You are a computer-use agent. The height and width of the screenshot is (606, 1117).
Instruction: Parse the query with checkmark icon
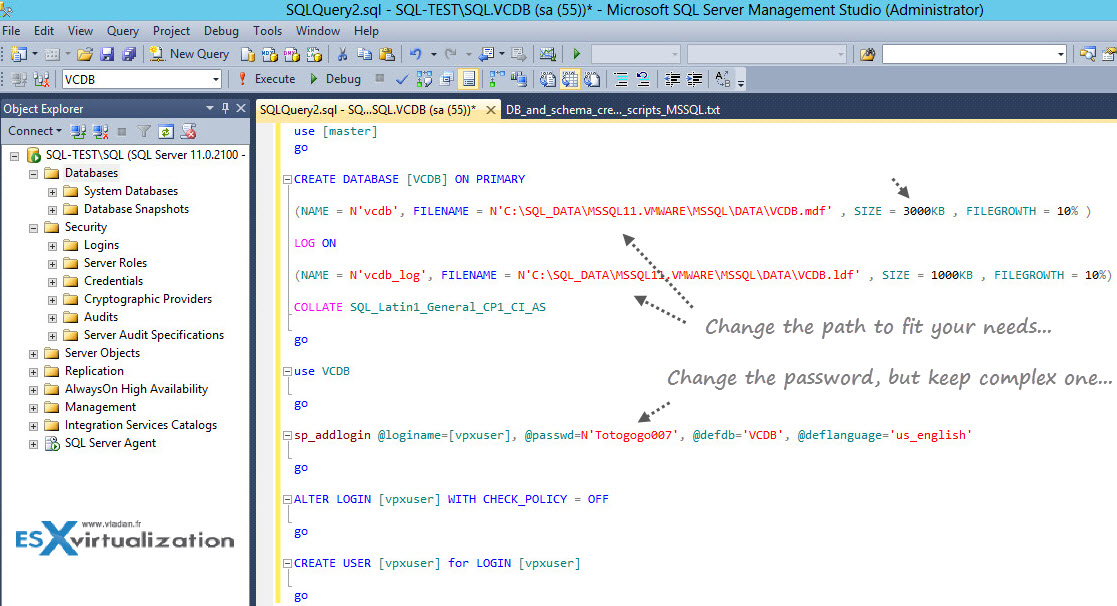(x=402, y=79)
